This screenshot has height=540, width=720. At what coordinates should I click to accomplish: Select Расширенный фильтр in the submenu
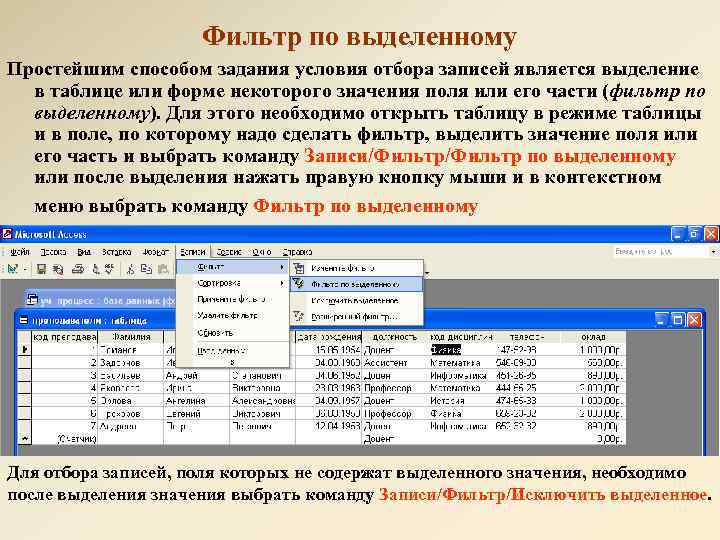(x=356, y=316)
